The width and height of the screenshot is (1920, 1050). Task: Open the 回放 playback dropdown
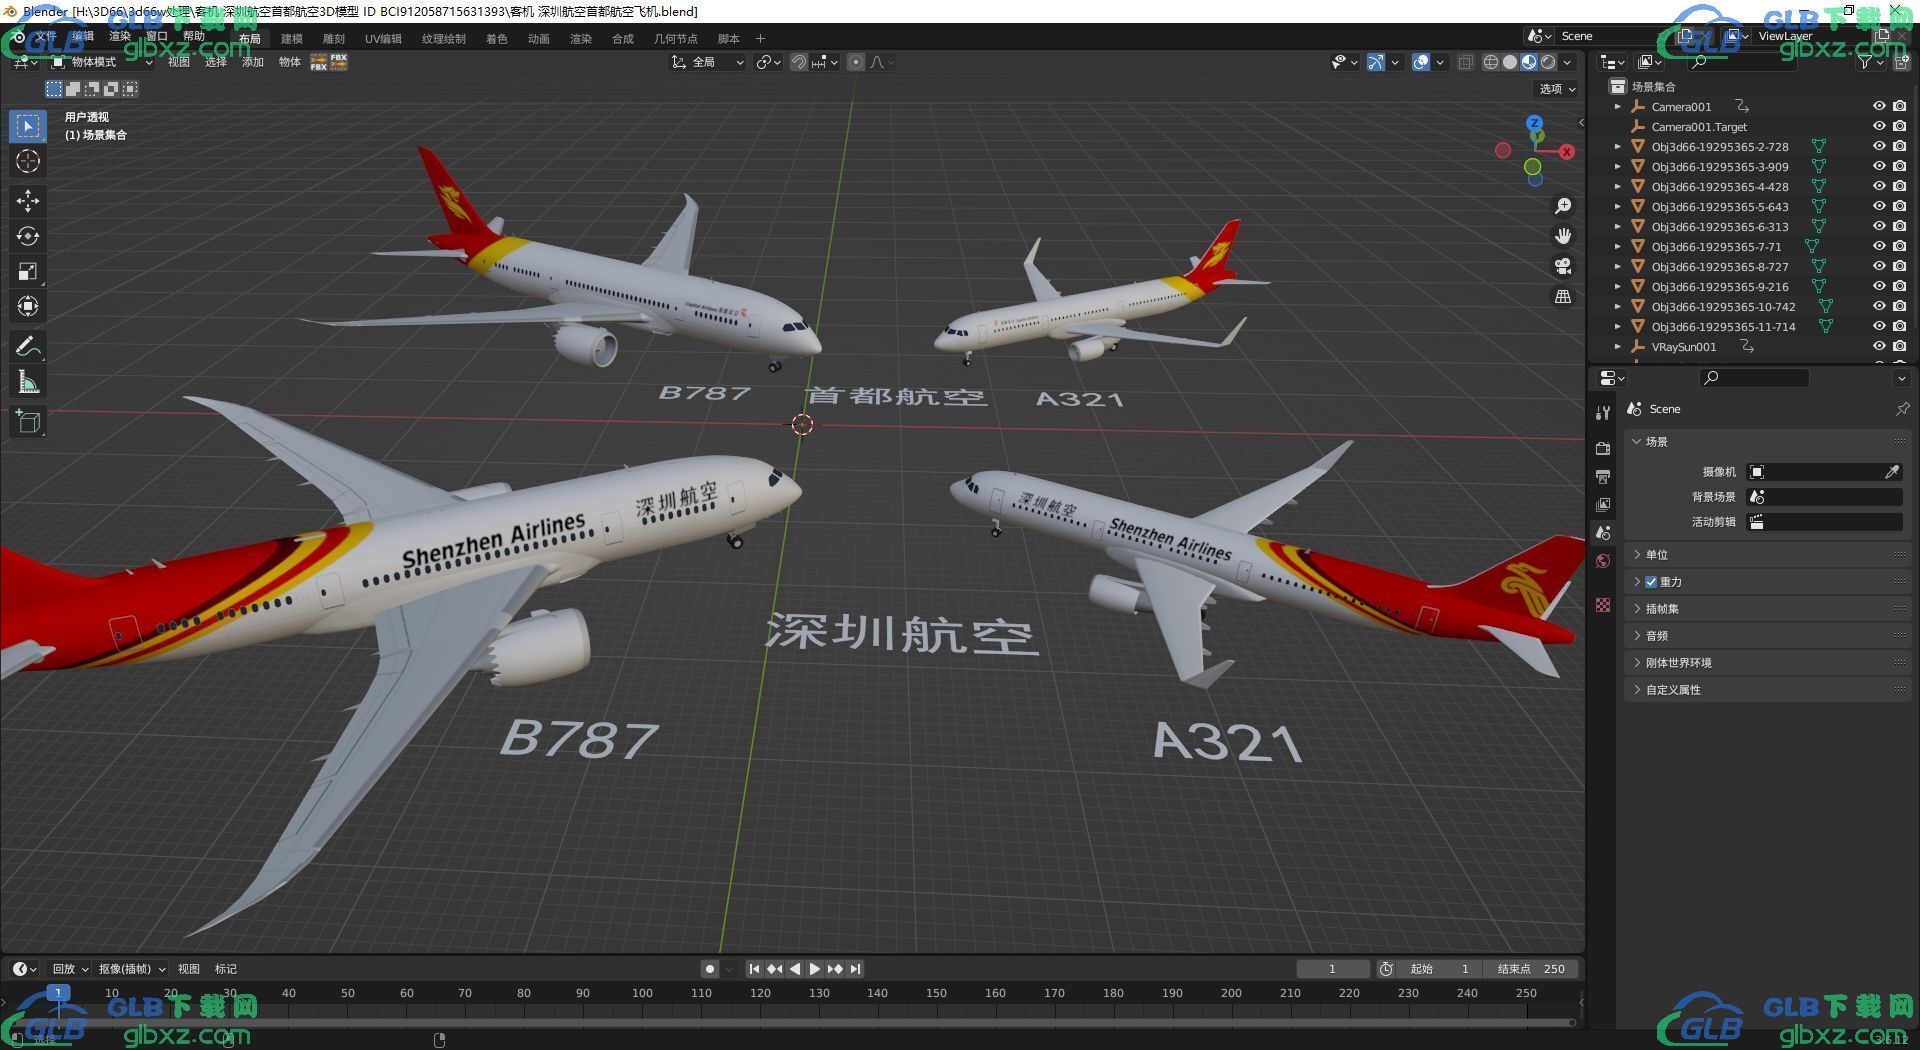(70, 968)
